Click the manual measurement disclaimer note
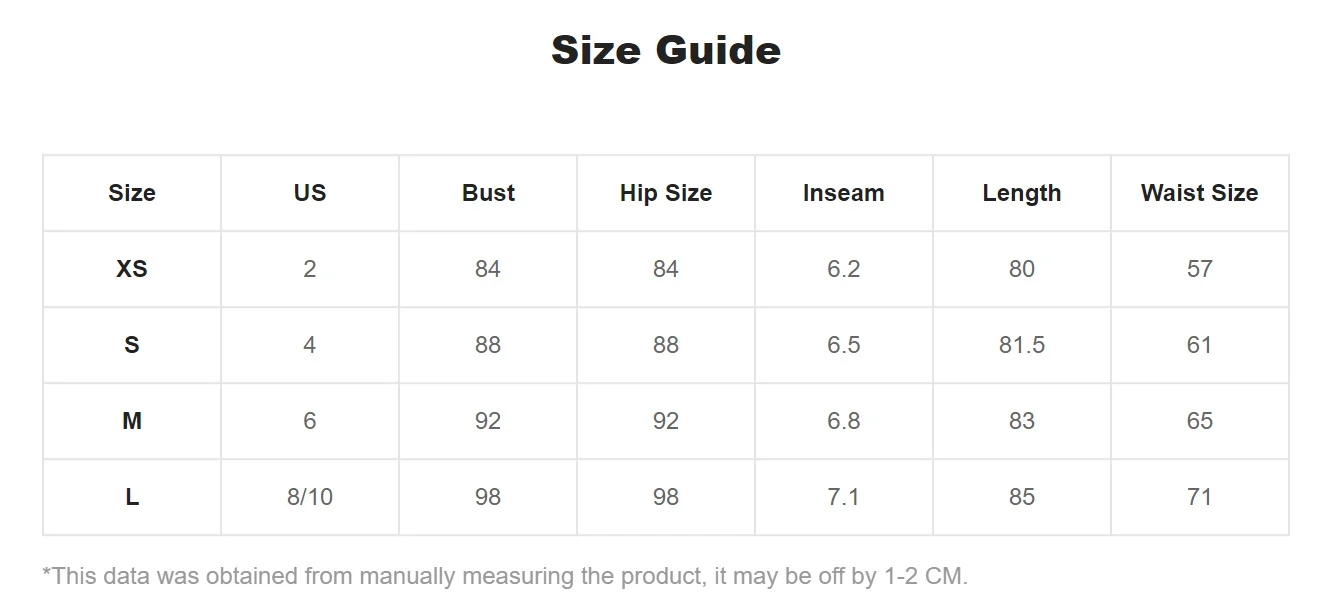 coord(505,576)
